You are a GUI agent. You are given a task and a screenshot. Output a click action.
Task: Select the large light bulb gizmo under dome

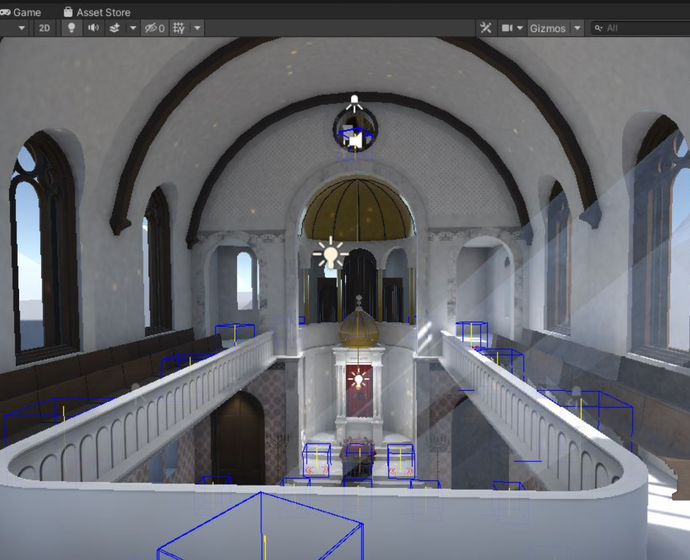330,253
